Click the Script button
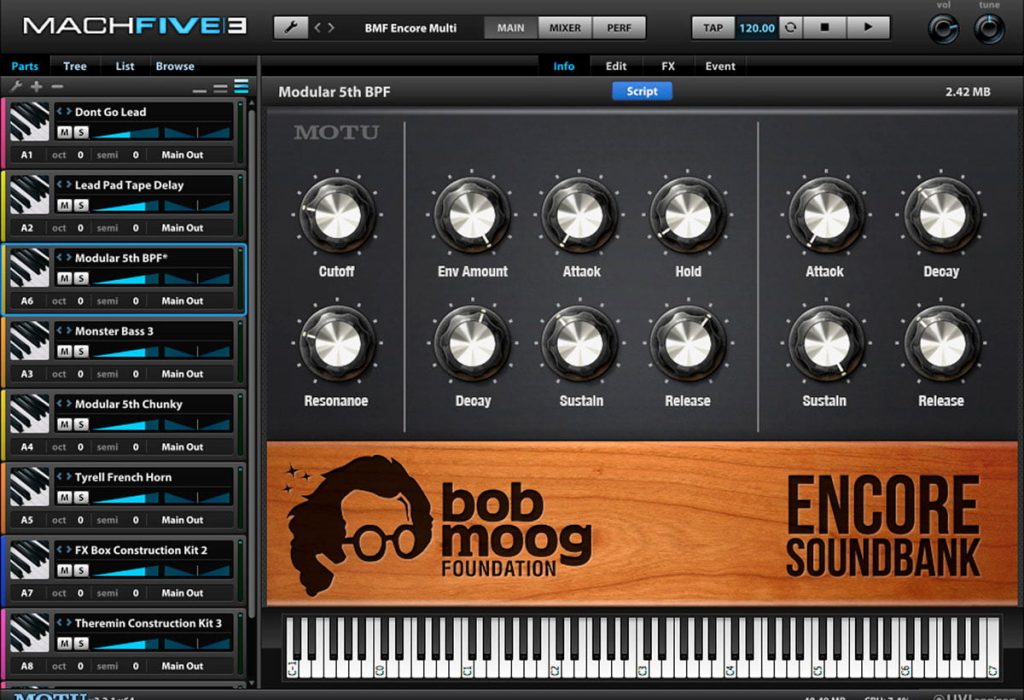 642,91
